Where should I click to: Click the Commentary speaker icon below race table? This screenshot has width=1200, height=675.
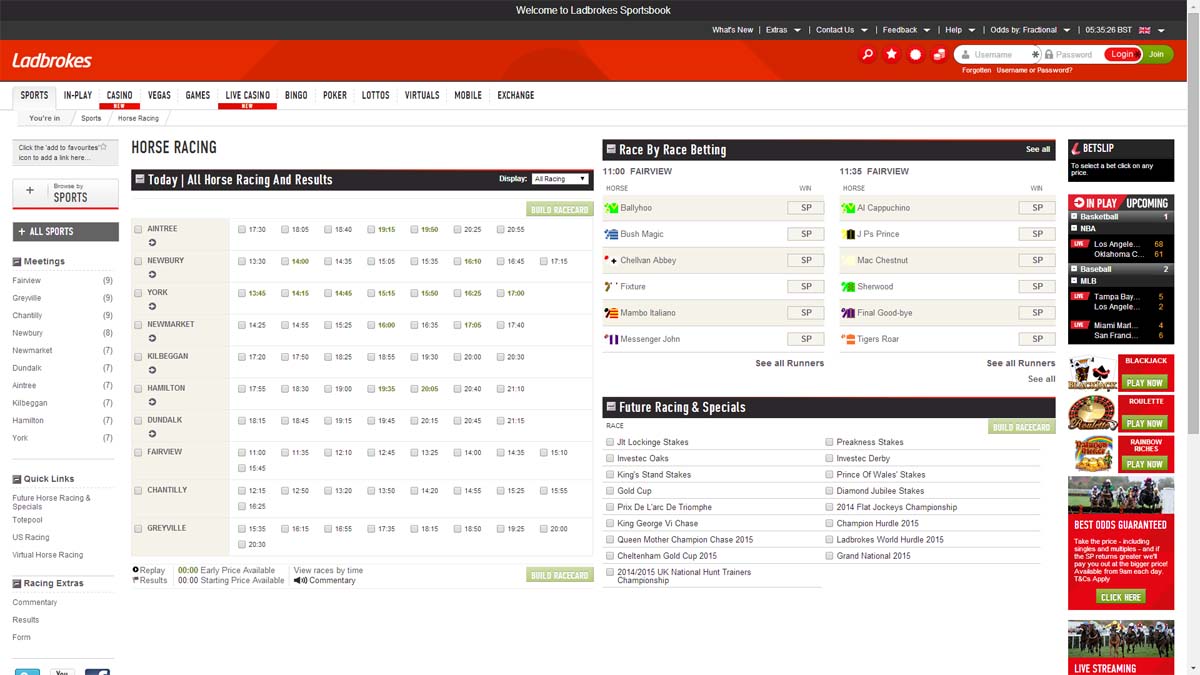(x=300, y=580)
